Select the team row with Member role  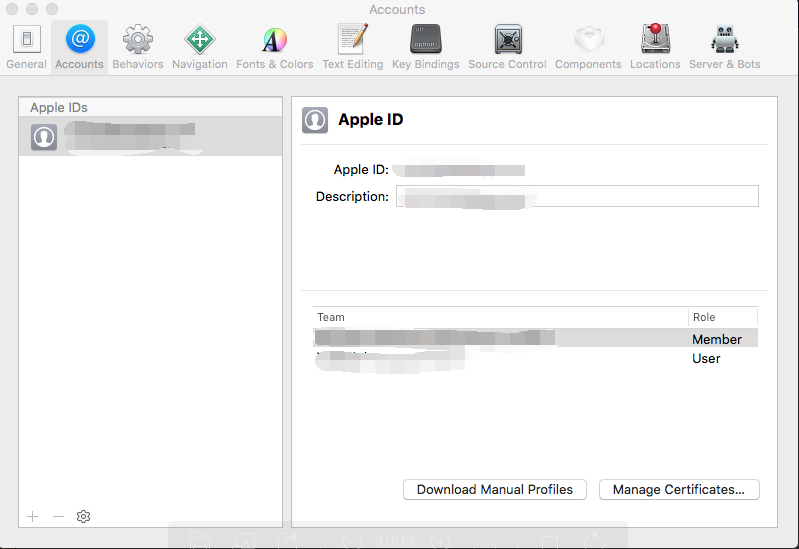(x=535, y=338)
